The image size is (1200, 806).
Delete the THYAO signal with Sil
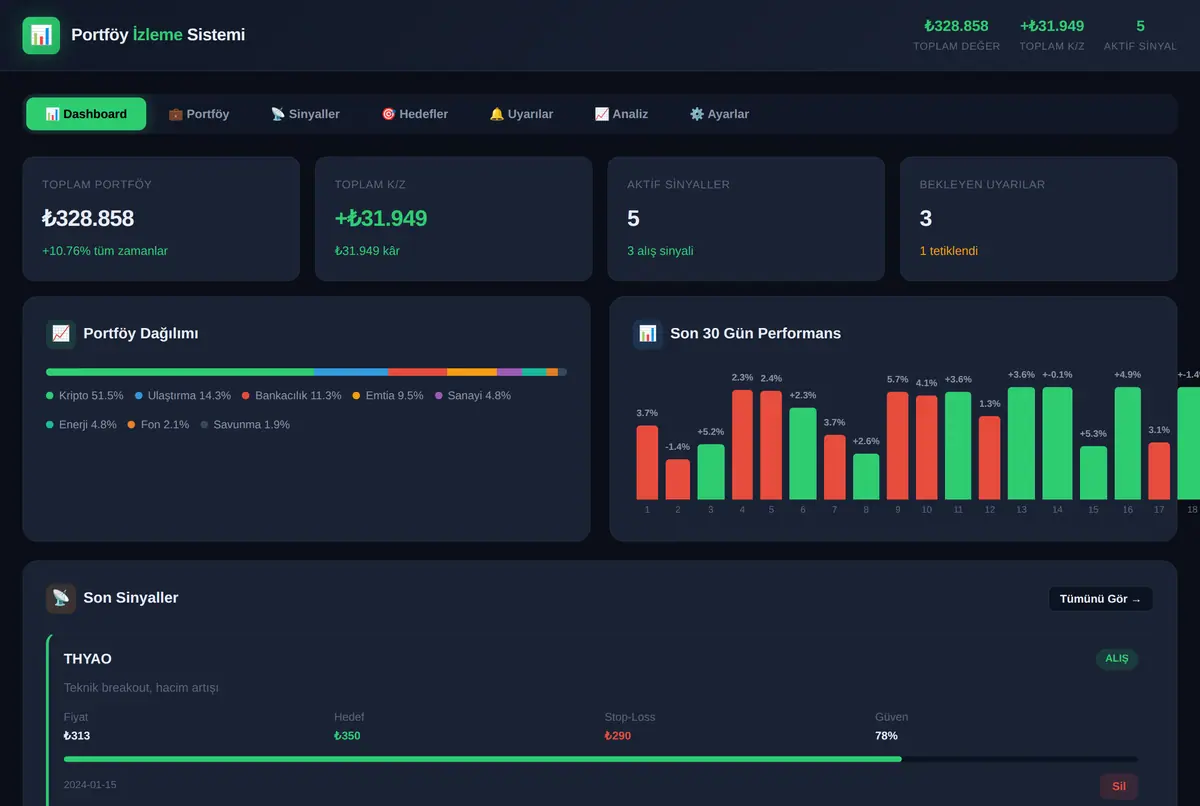pos(1119,786)
